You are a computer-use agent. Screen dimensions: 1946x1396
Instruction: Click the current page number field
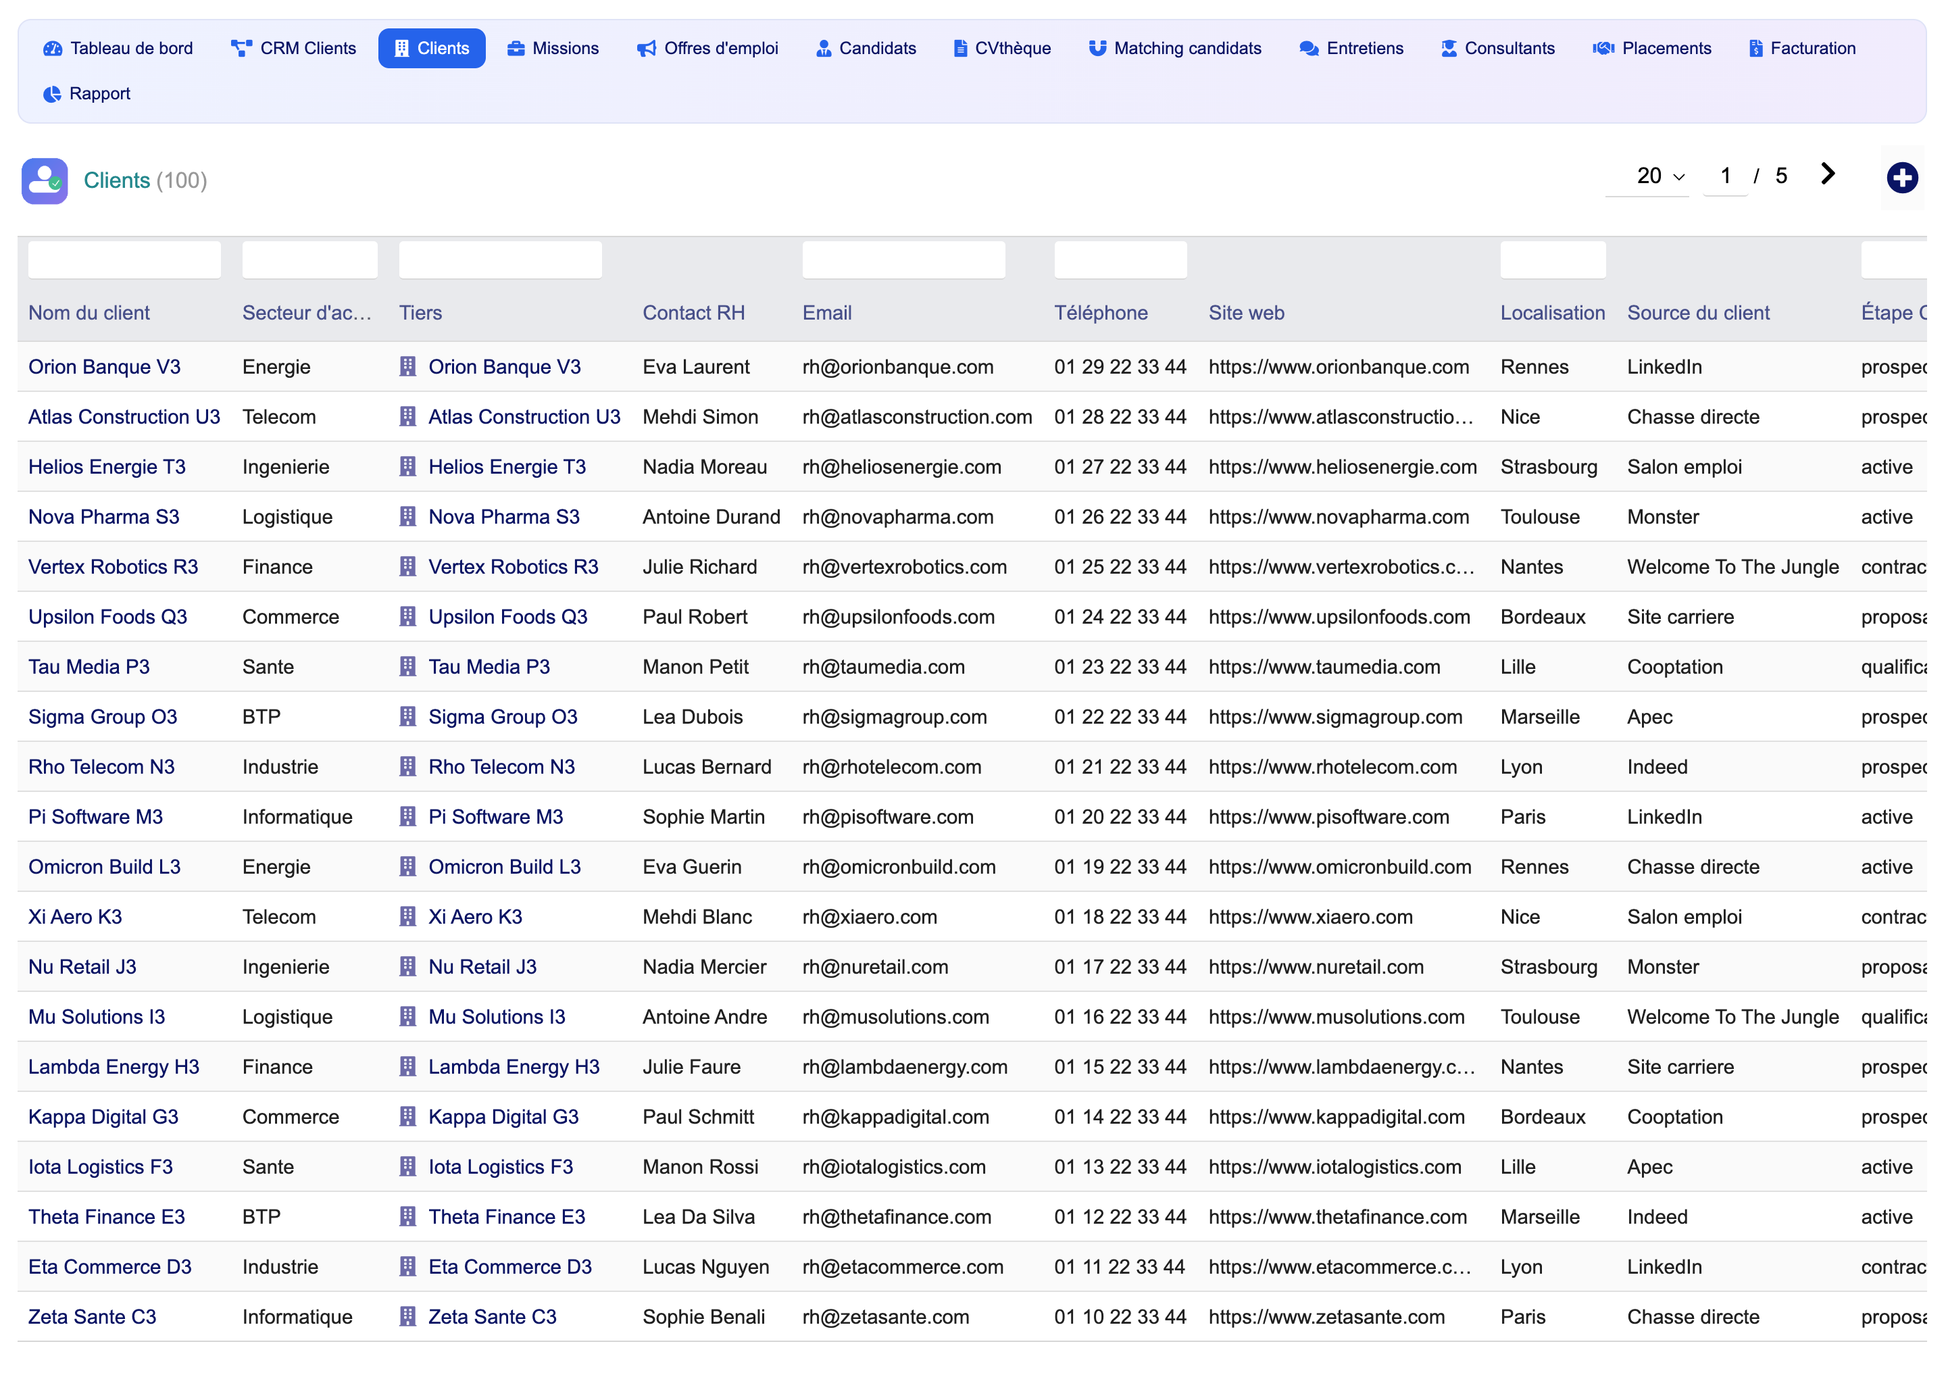(1725, 176)
